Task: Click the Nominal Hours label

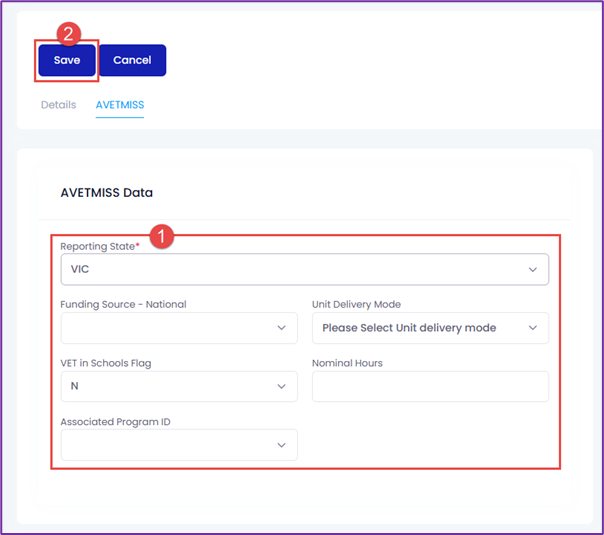Action: [347, 363]
